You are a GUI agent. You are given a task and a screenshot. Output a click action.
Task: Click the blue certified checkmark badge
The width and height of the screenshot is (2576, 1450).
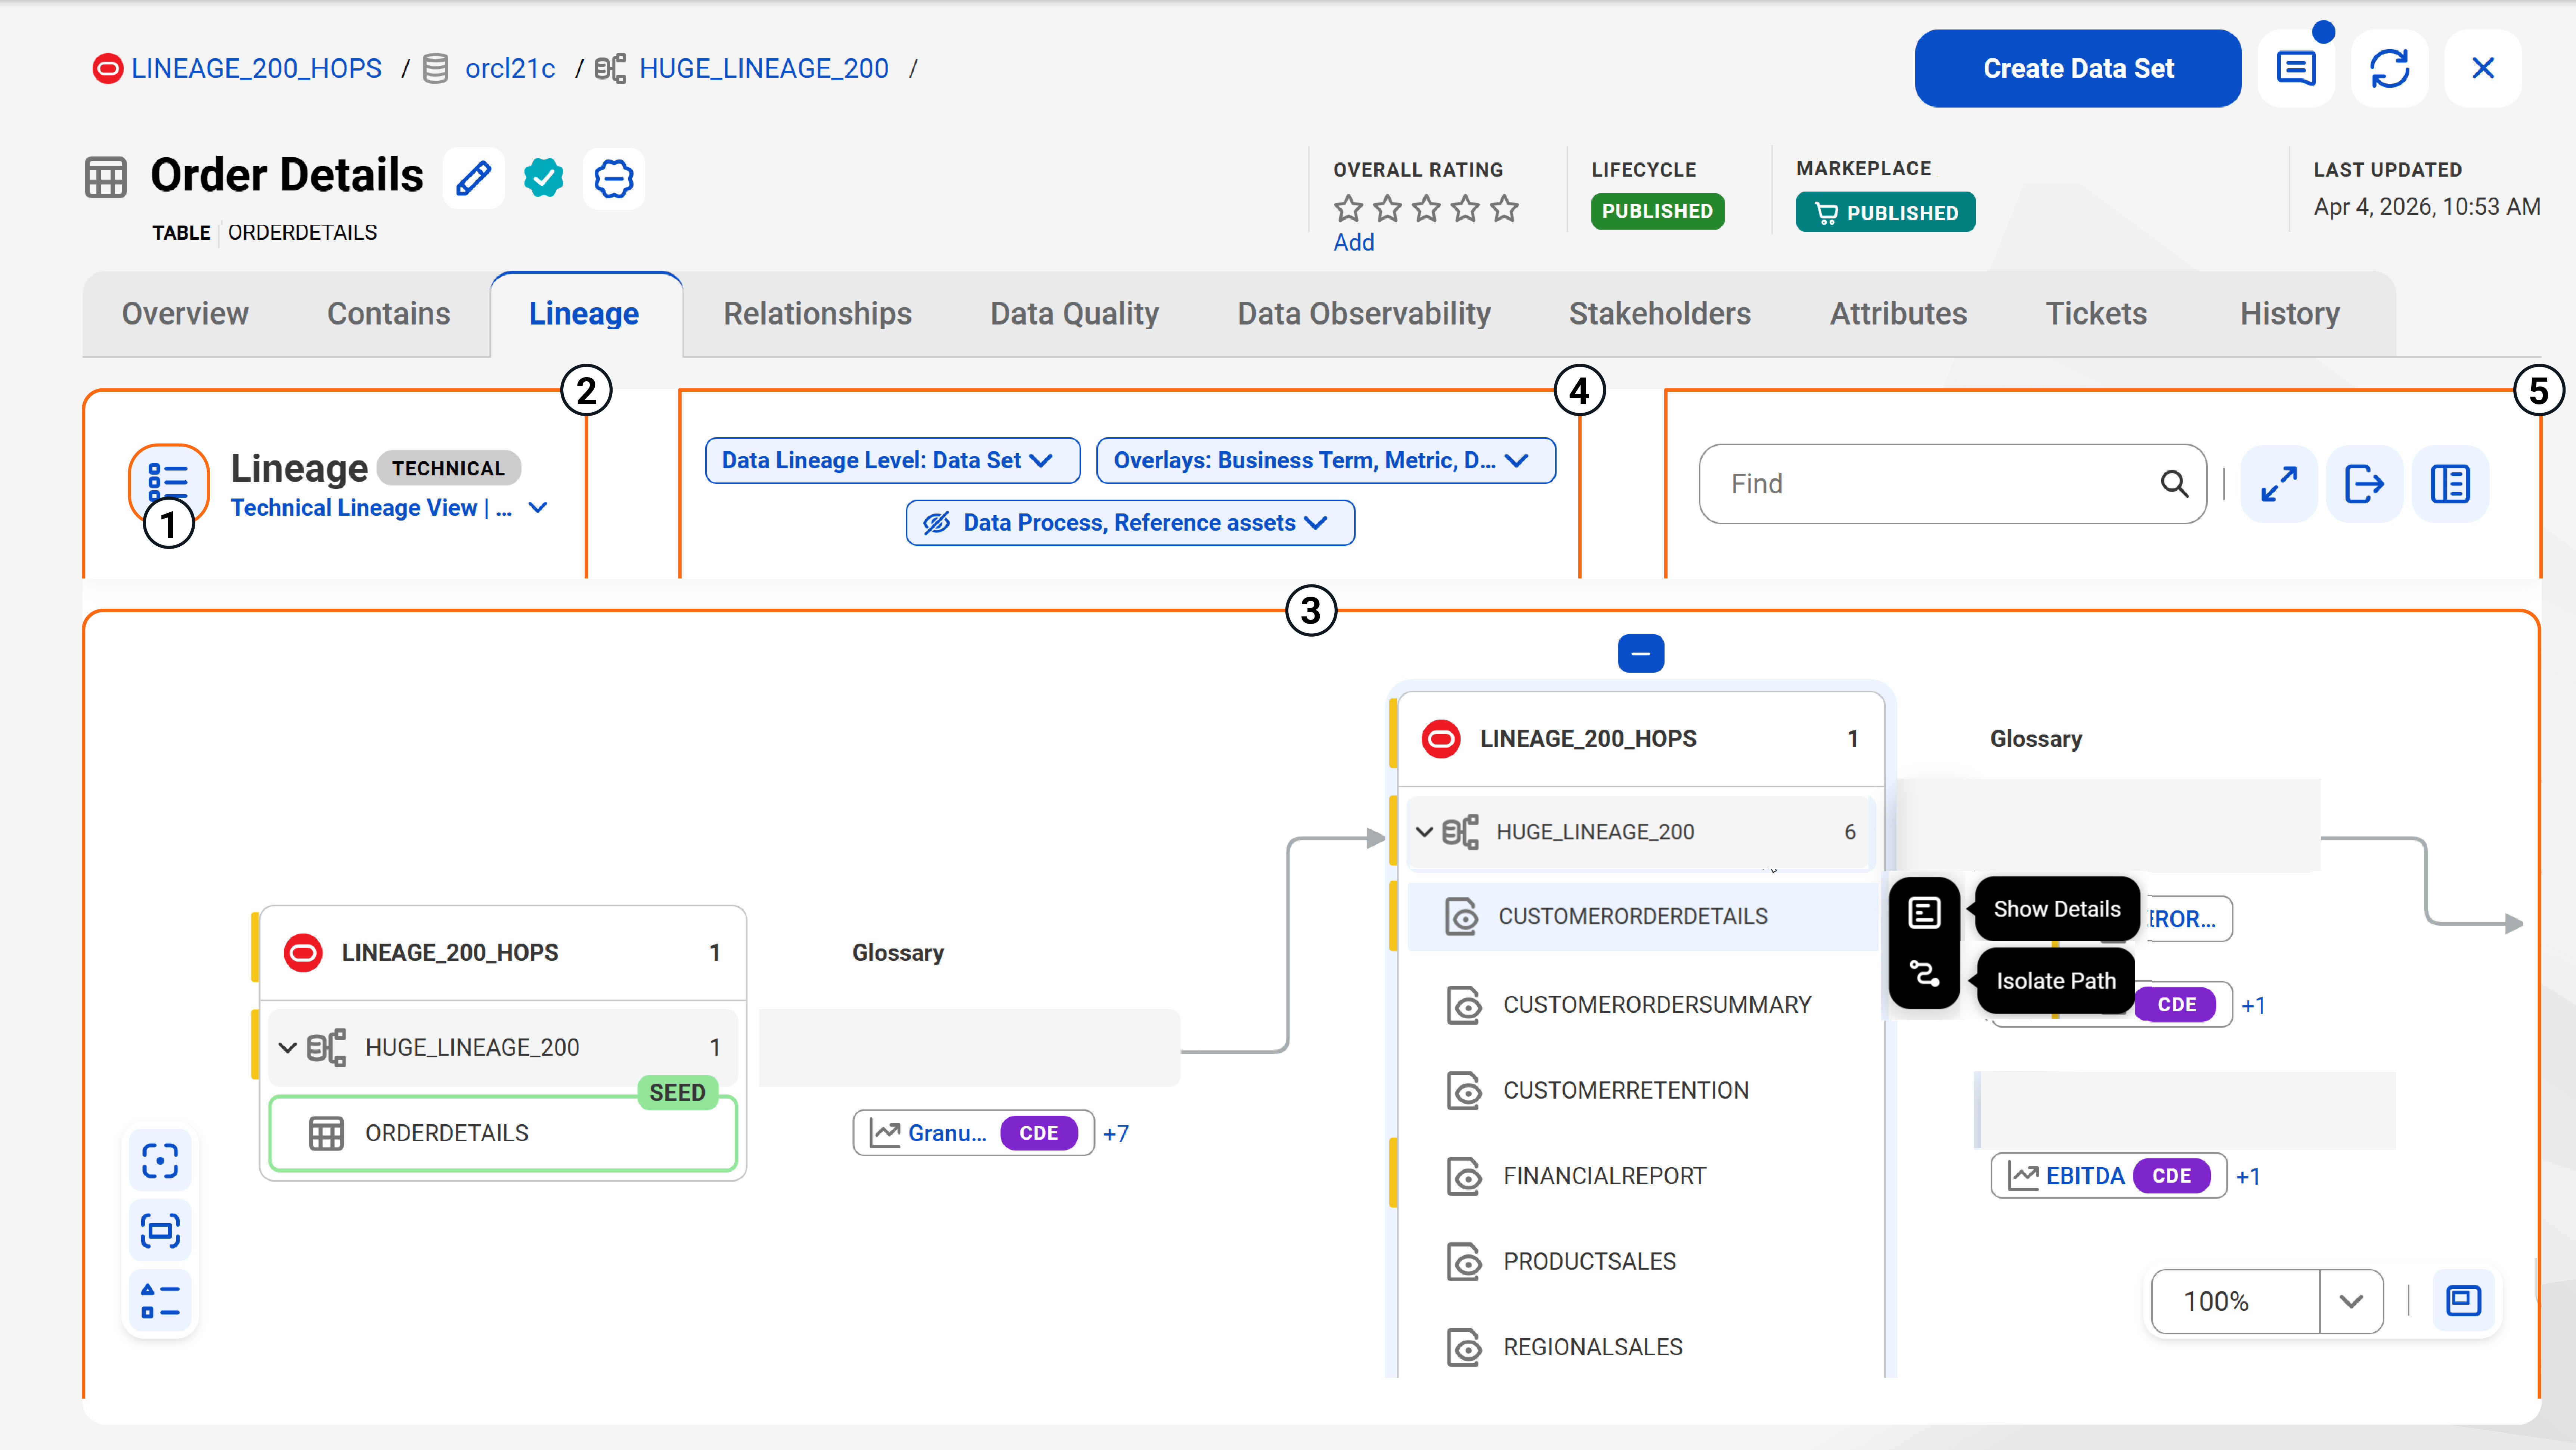543,178
